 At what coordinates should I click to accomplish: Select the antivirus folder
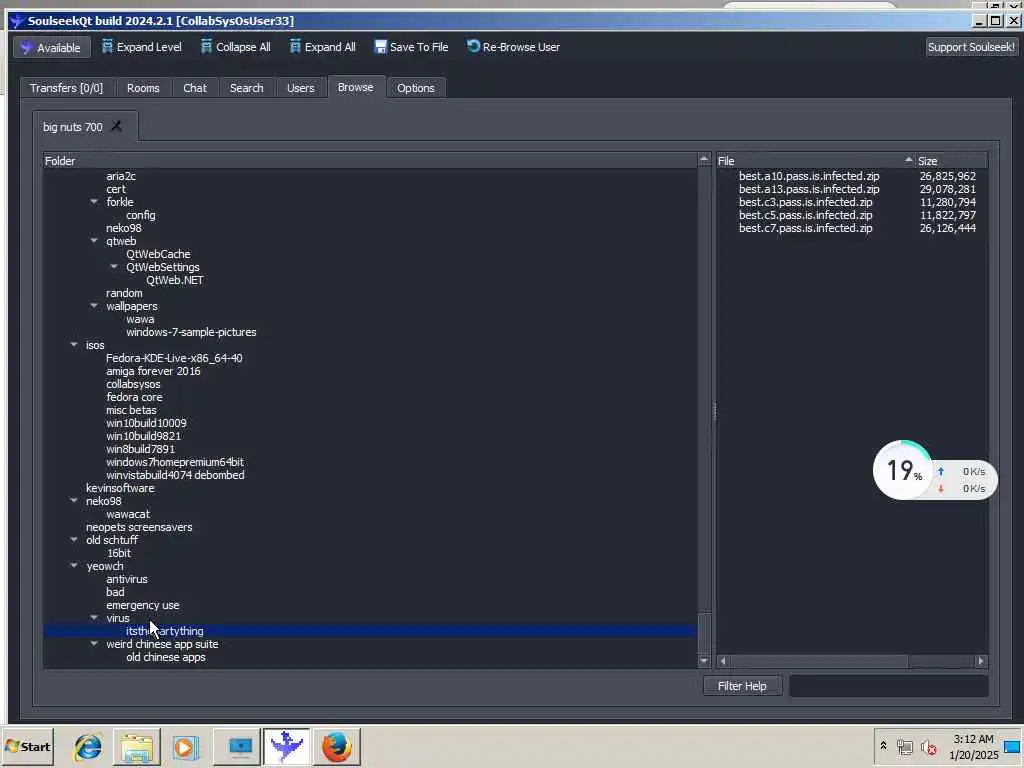pyautogui.click(x=127, y=579)
